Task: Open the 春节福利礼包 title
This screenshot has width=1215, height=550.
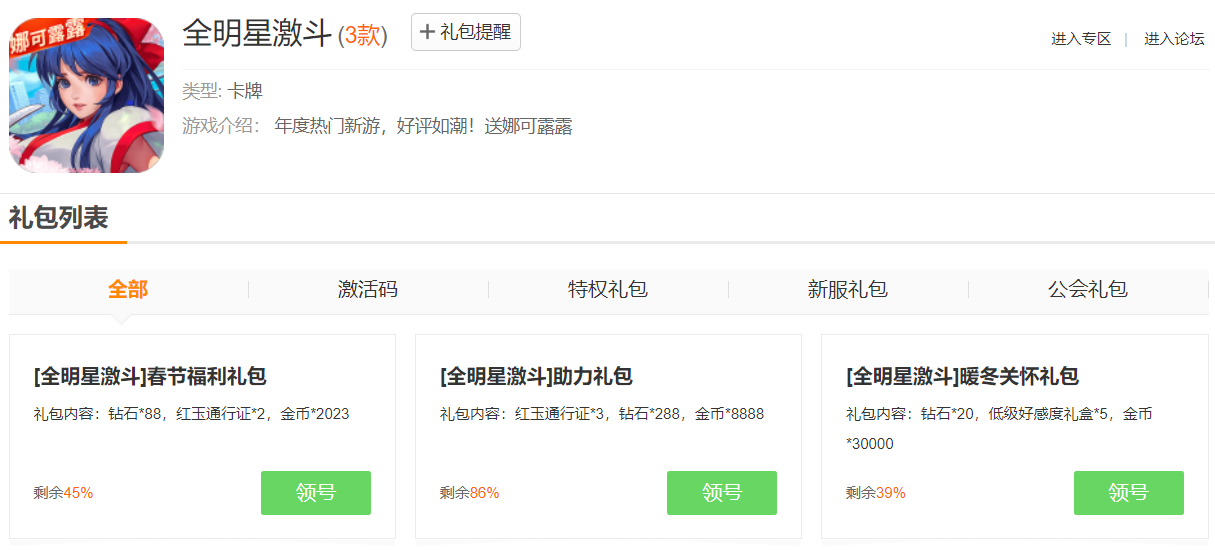Action: click(x=150, y=377)
